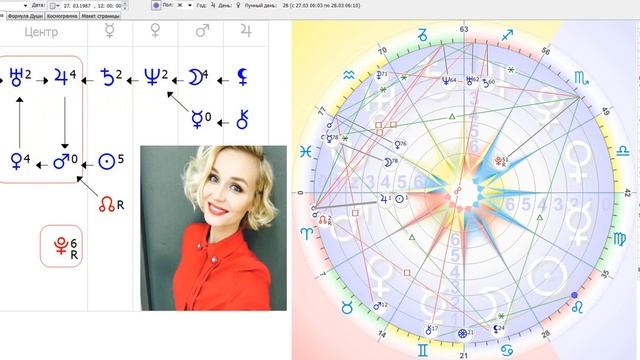
Task: Click the Venus column header symbol
Action: click(155, 31)
